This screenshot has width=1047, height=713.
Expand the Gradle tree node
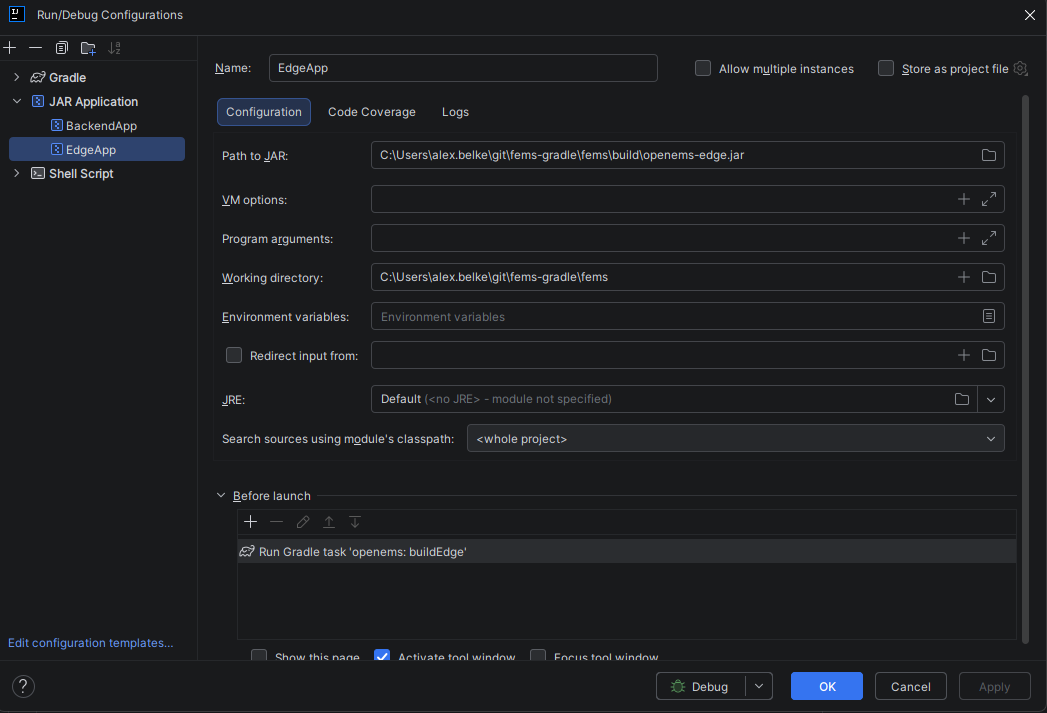[x=16, y=77]
